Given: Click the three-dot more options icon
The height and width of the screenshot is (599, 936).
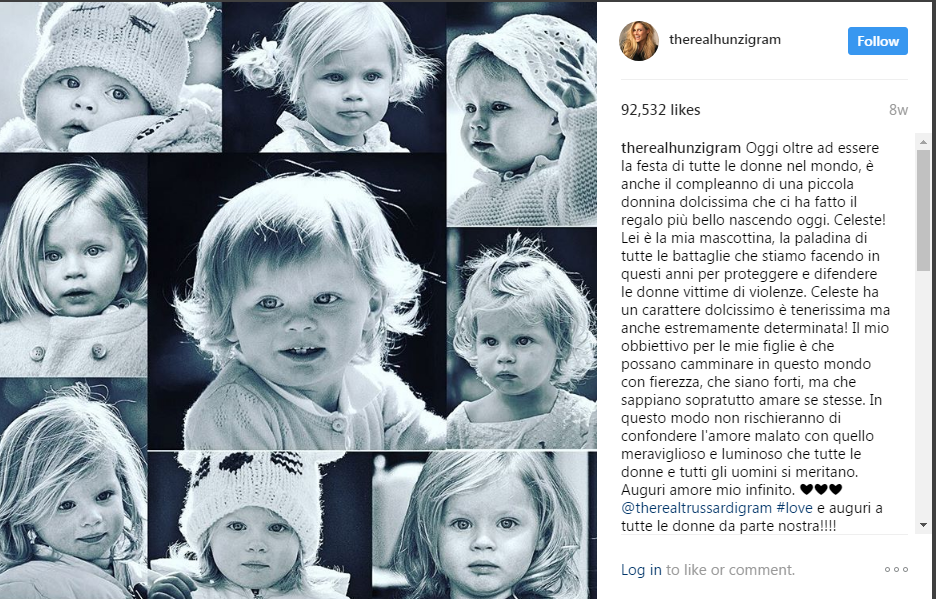Looking at the screenshot, I should (x=897, y=570).
